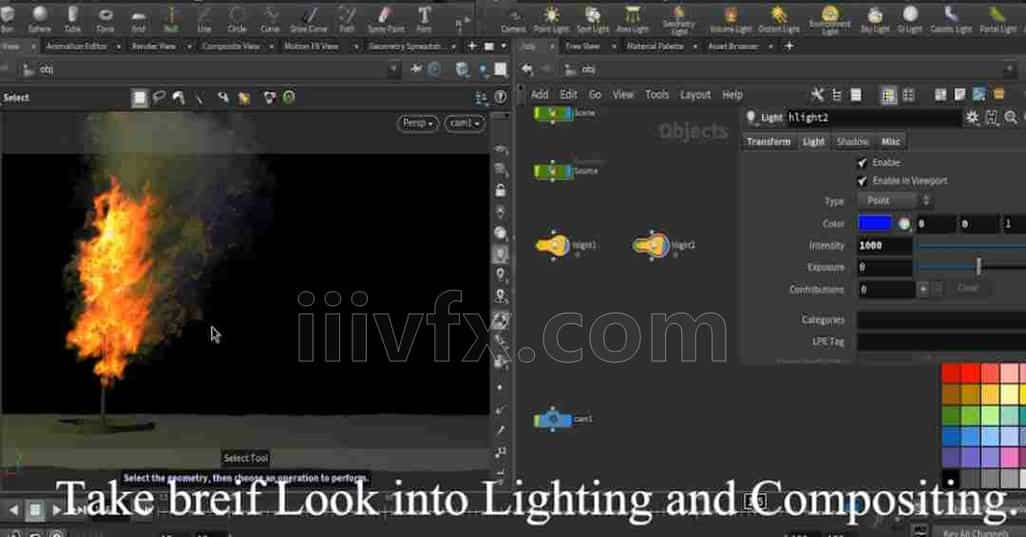
Task: Add a Distant Light from shelf
Action: tap(779, 19)
